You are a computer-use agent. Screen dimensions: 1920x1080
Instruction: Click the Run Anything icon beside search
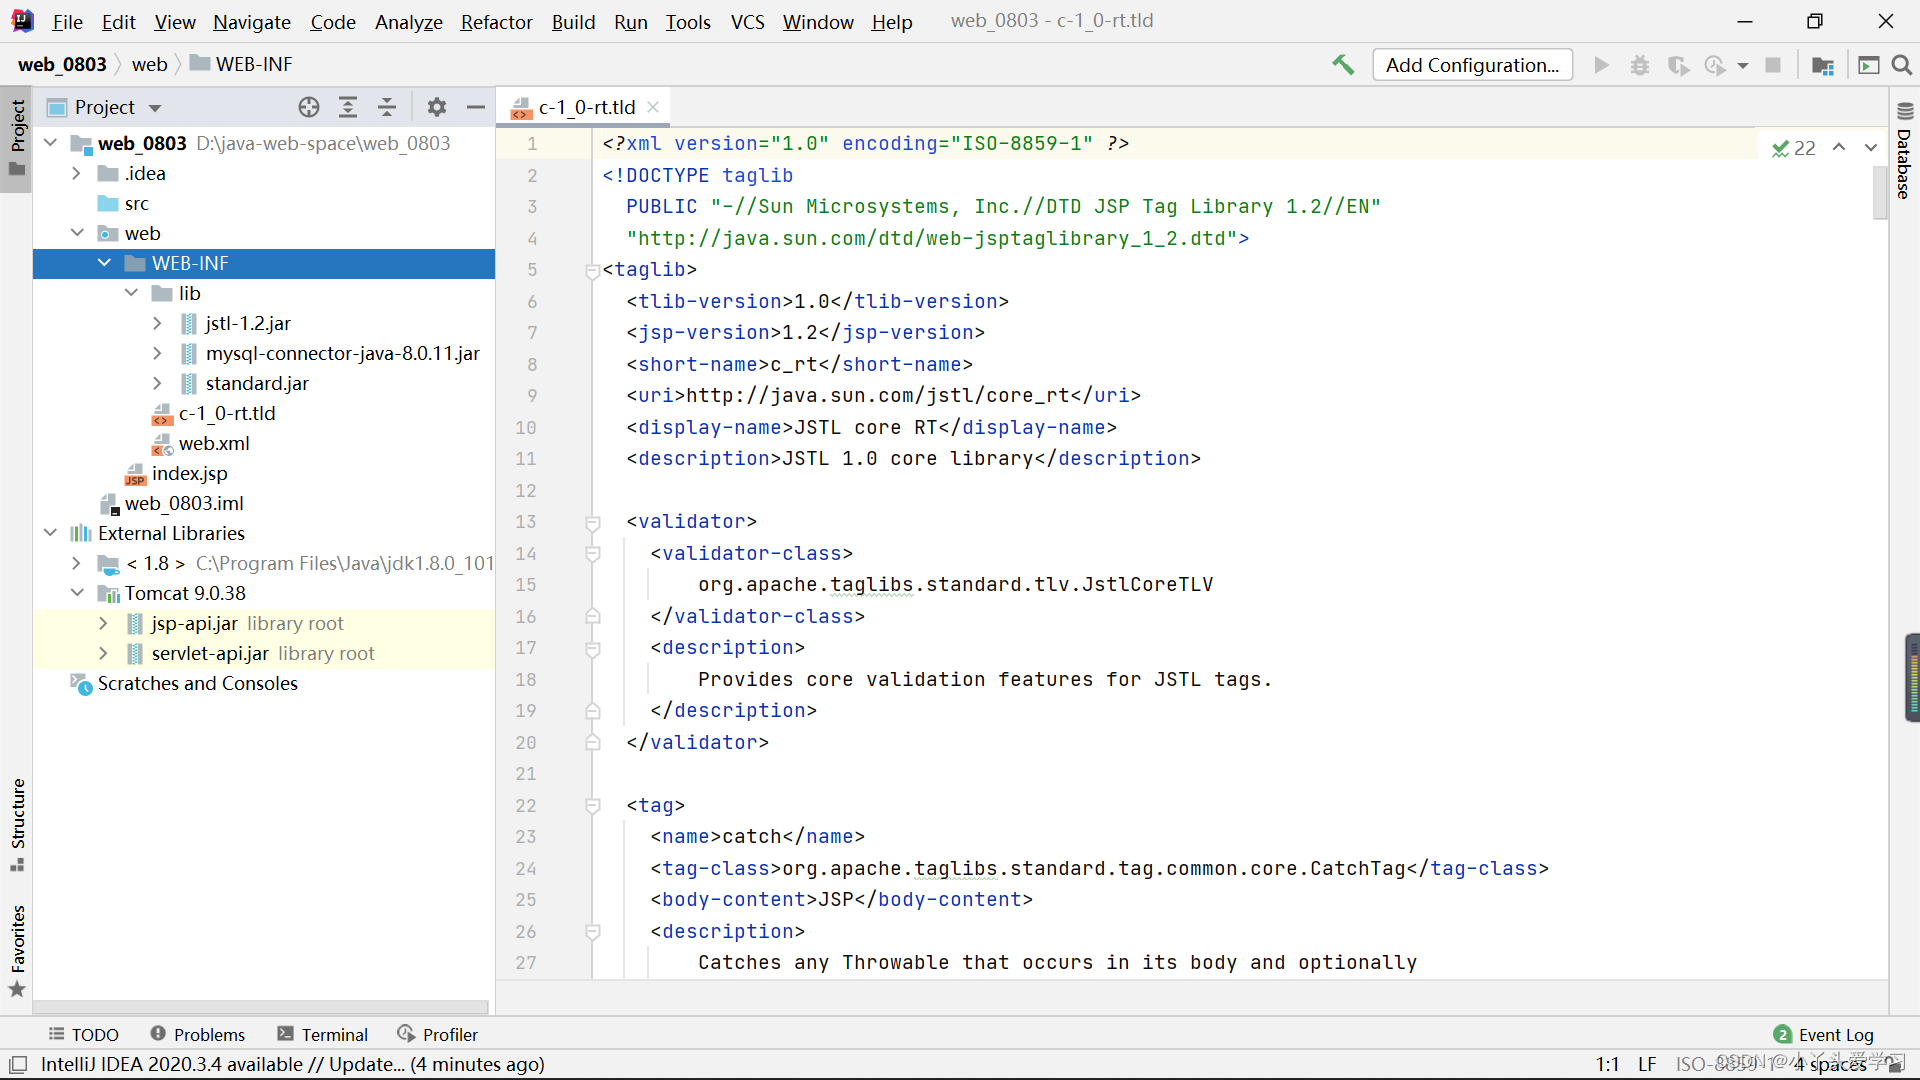[1868, 65]
